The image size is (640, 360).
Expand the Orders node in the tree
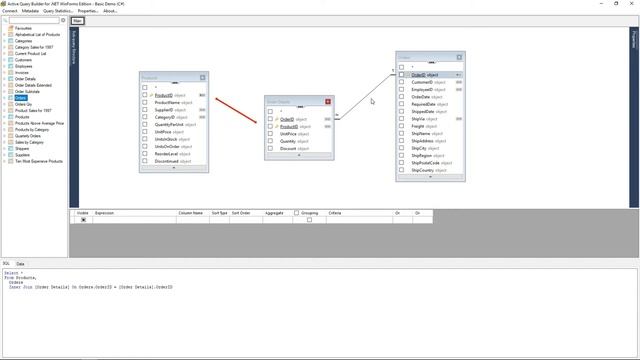coord(4,98)
